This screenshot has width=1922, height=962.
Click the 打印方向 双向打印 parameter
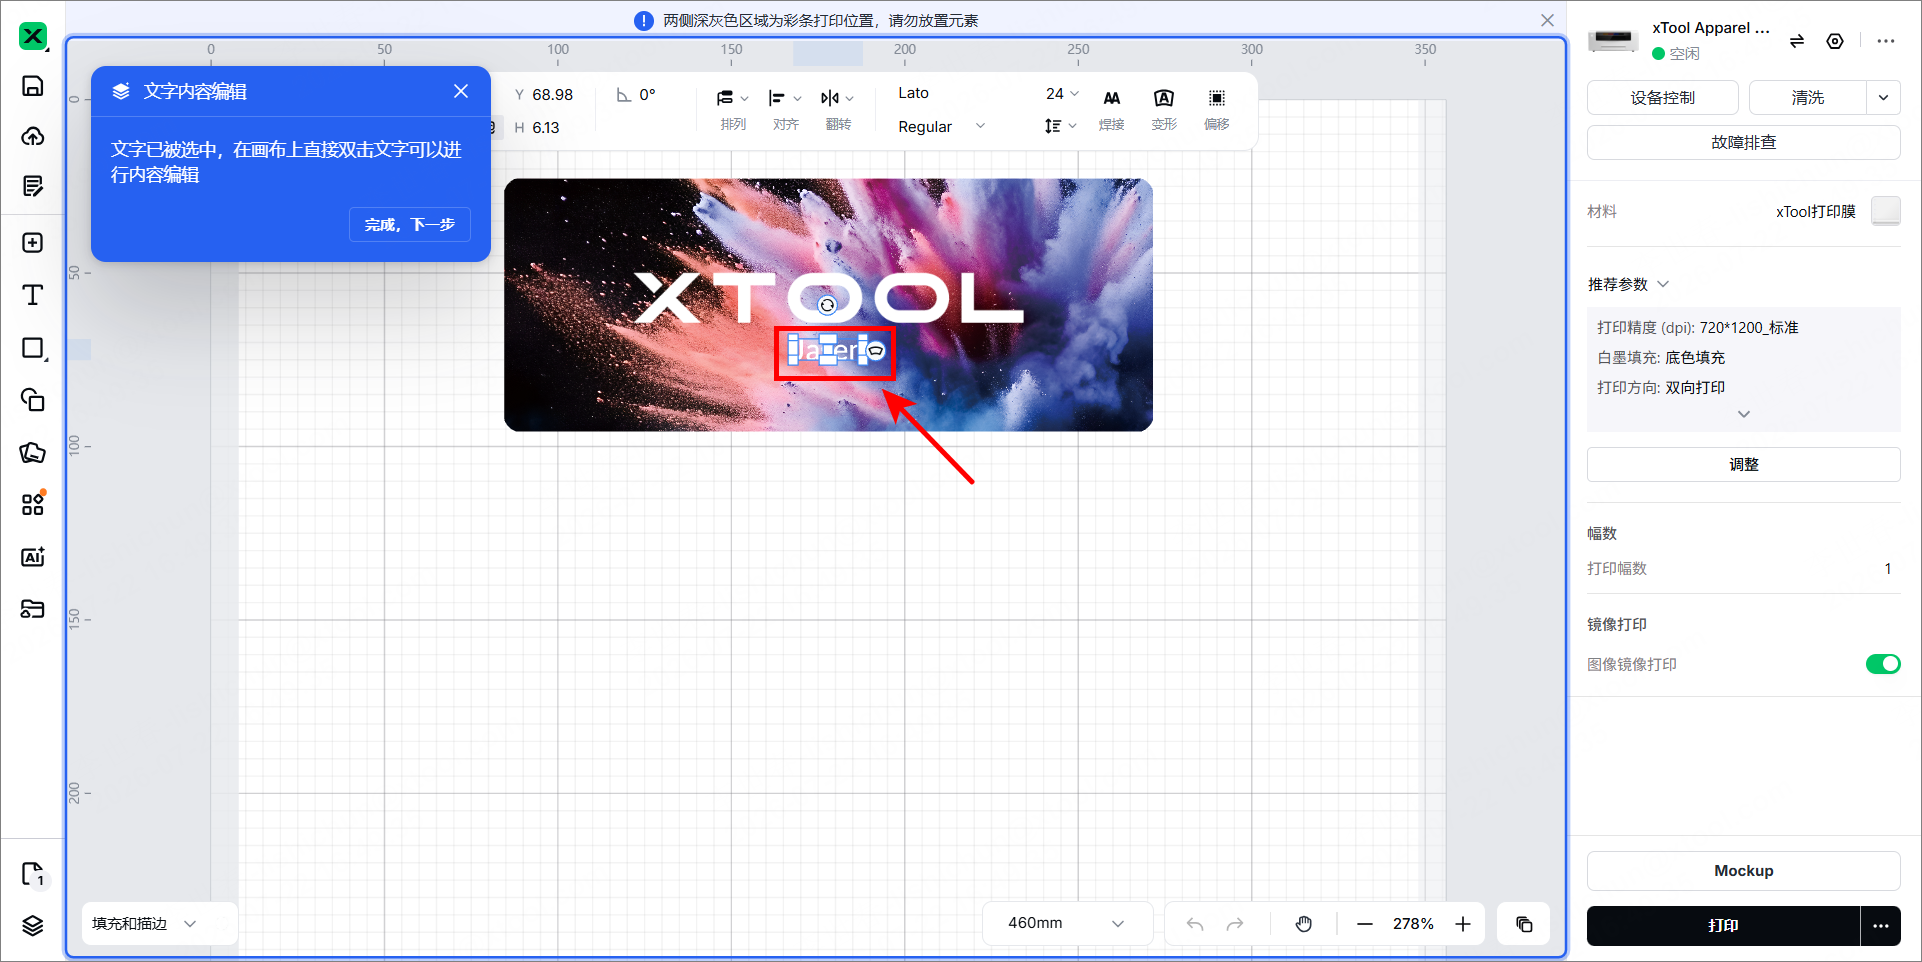coord(1661,388)
